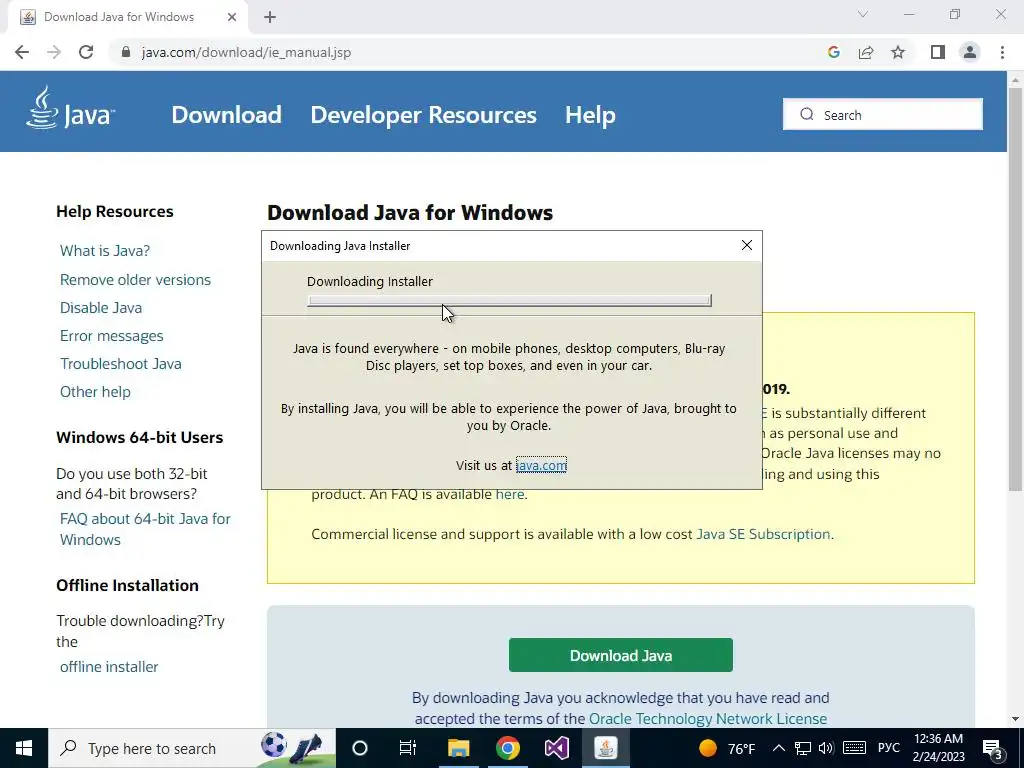Open Cortana circle on taskbar

click(360, 748)
